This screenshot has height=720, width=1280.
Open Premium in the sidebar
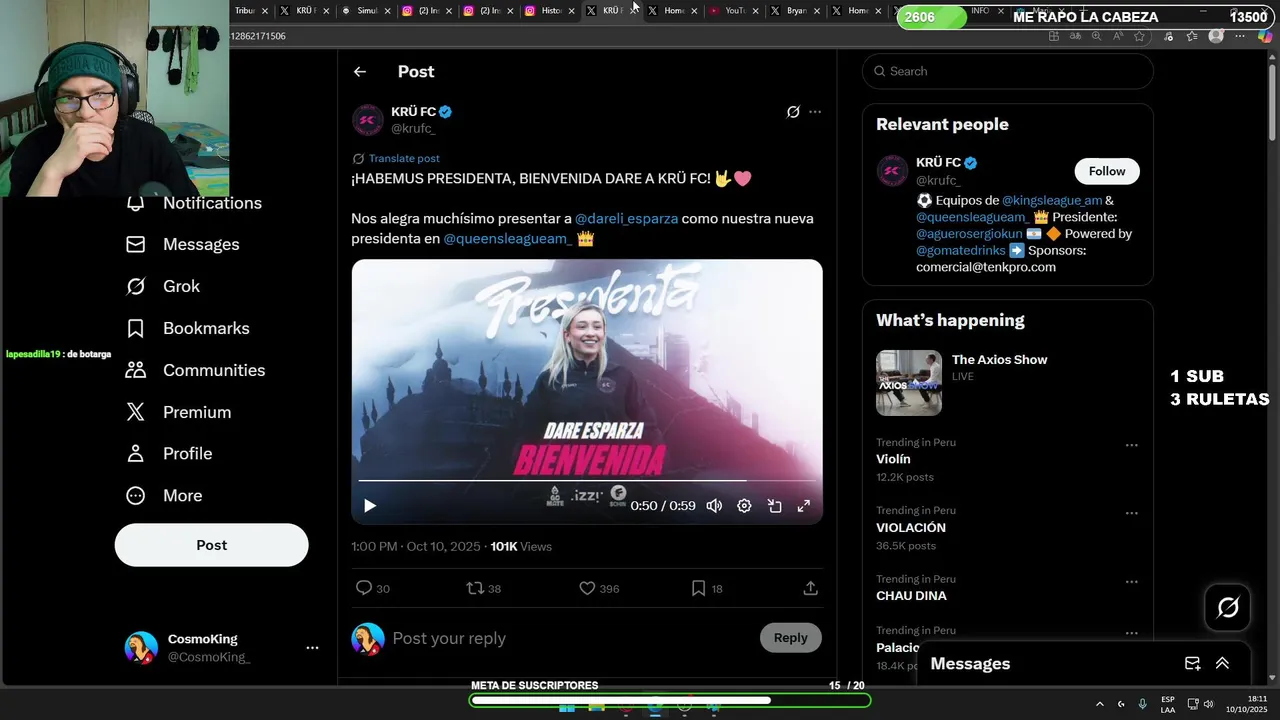click(178, 413)
